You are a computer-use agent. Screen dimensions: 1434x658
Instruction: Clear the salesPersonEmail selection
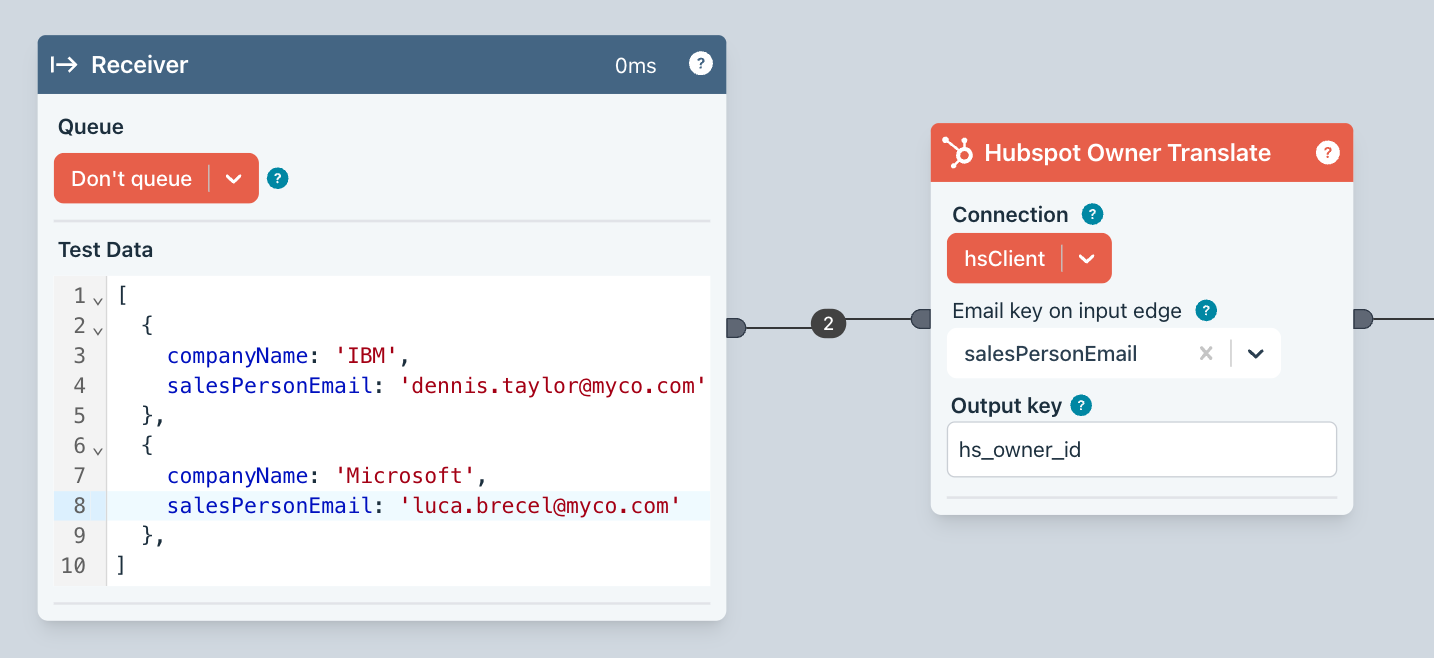click(x=1206, y=353)
